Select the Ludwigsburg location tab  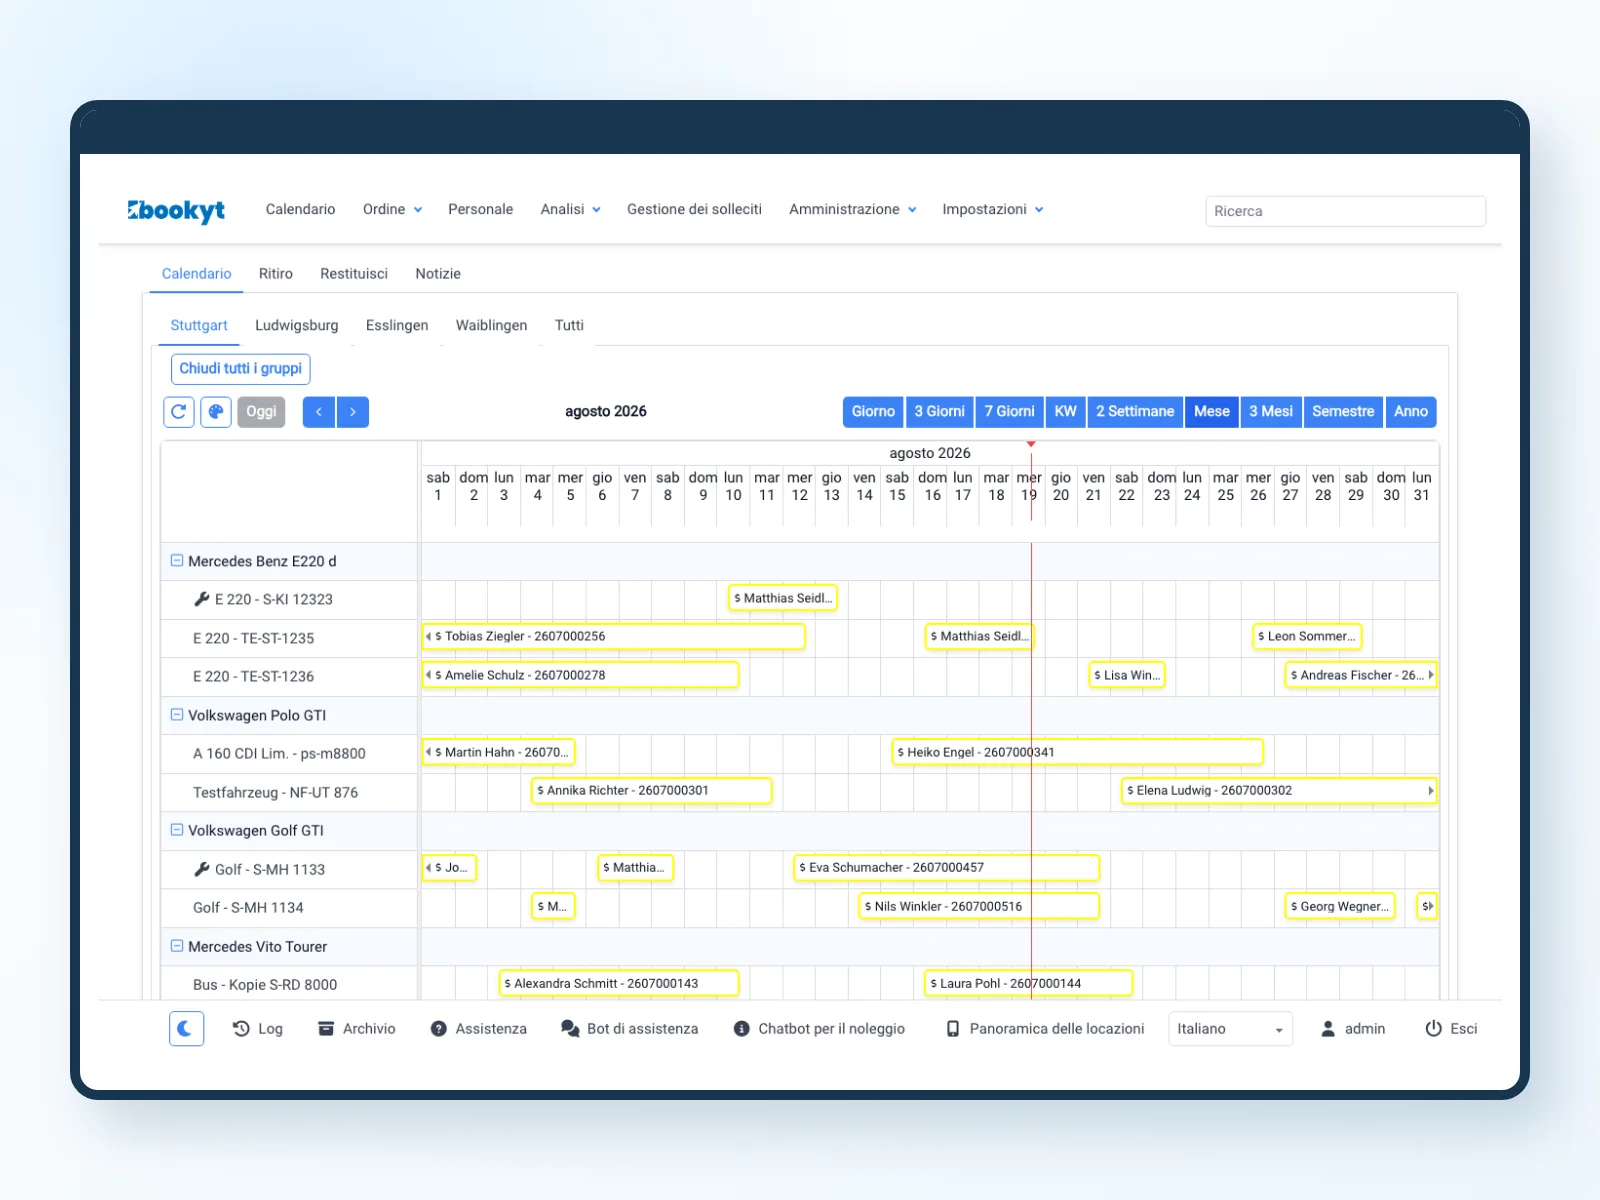[x=297, y=325]
